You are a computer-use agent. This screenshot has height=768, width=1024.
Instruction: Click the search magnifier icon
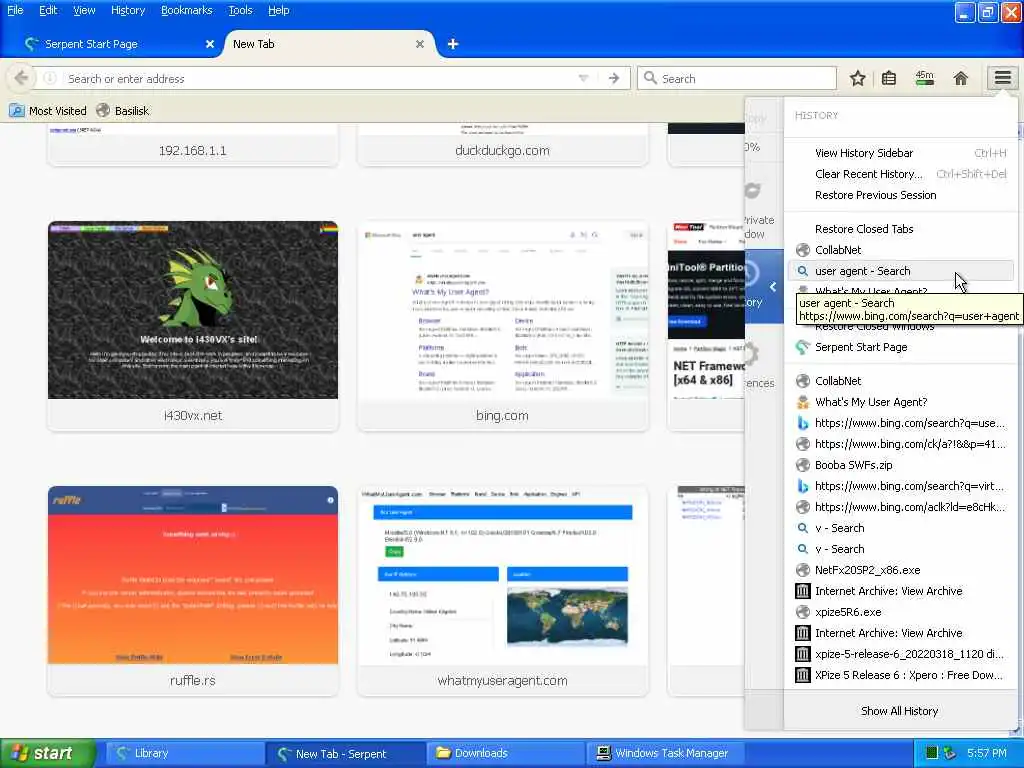click(650, 78)
